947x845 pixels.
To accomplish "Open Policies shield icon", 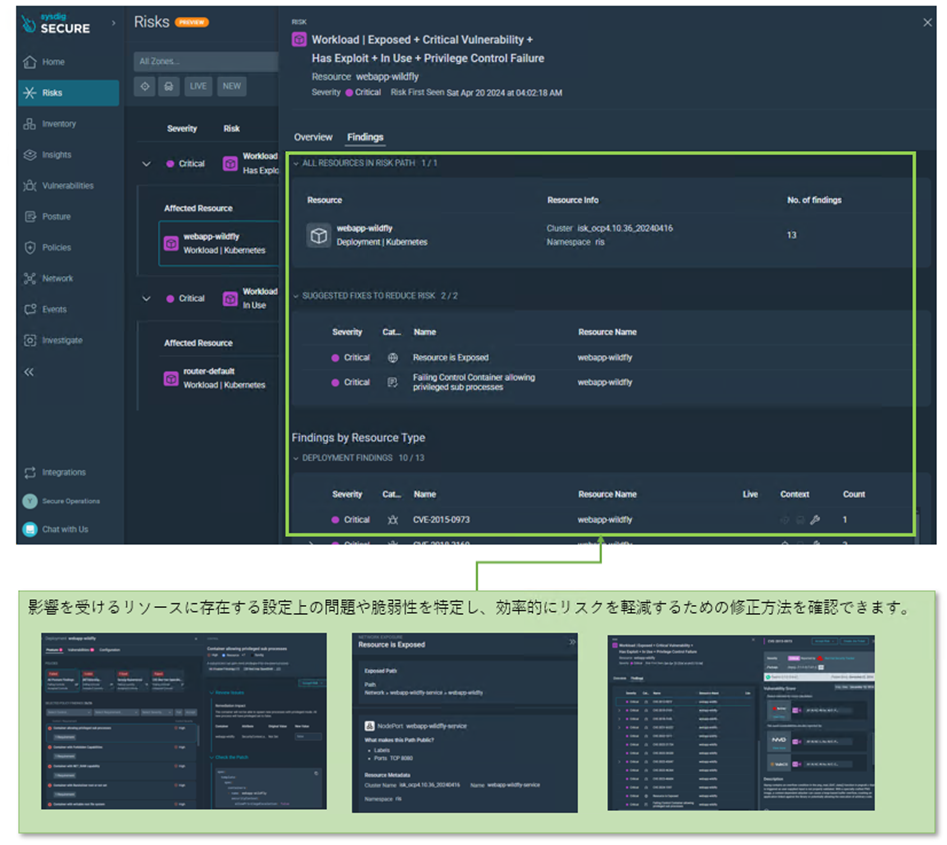I will click(30, 248).
